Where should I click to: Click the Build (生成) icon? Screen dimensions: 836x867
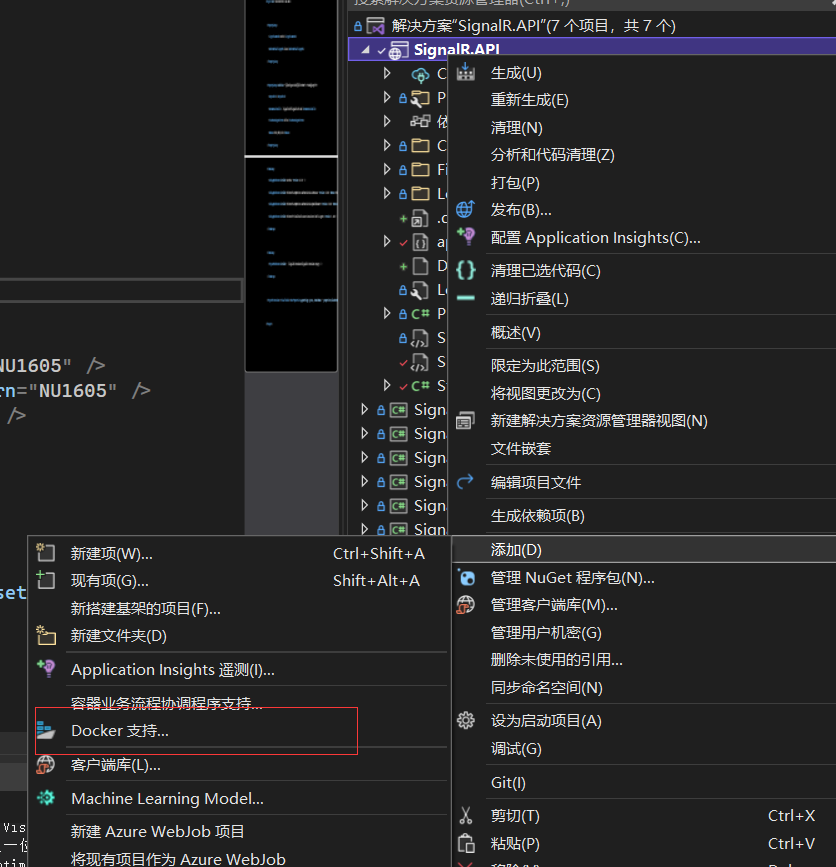pyautogui.click(x=466, y=72)
